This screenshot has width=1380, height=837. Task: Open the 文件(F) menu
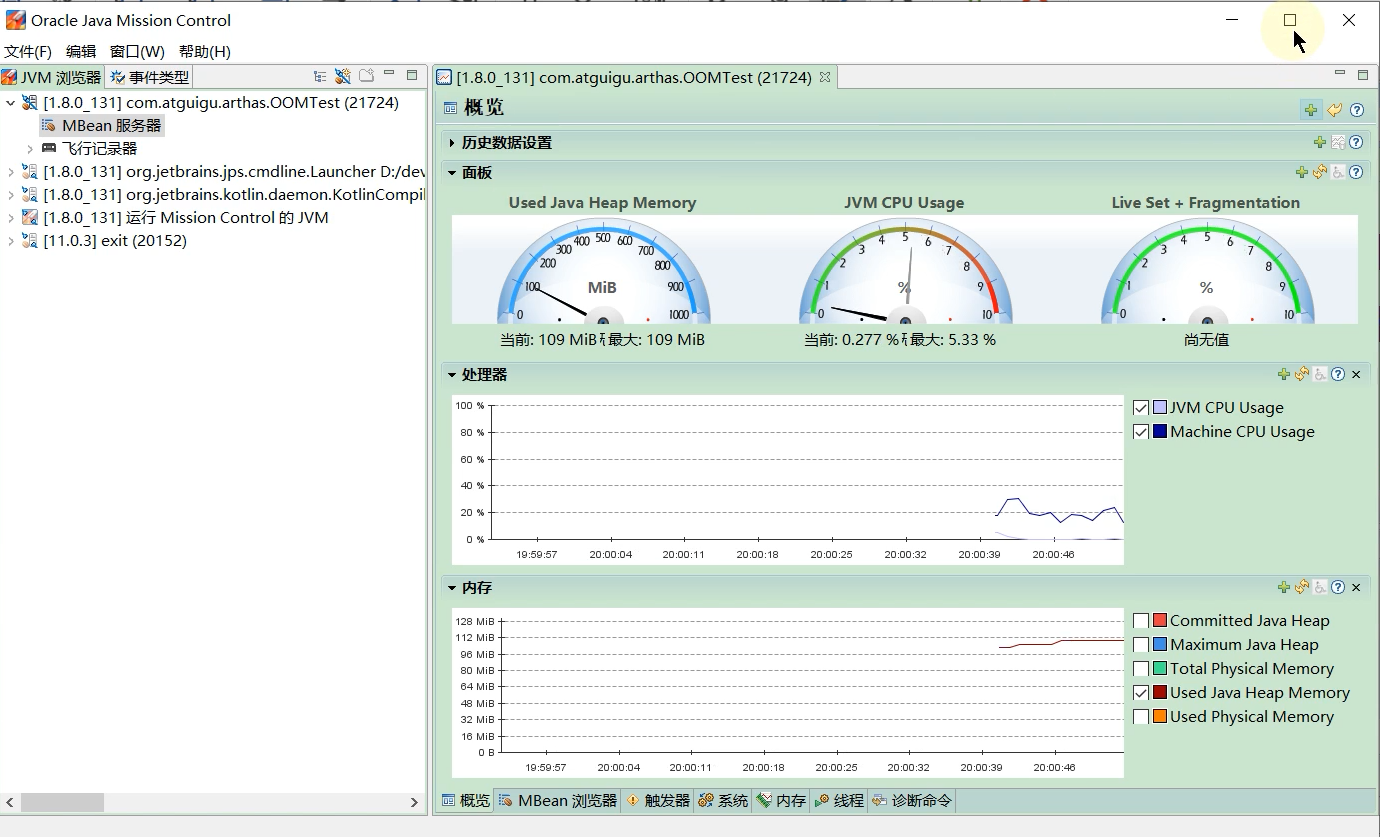(28, 51)
